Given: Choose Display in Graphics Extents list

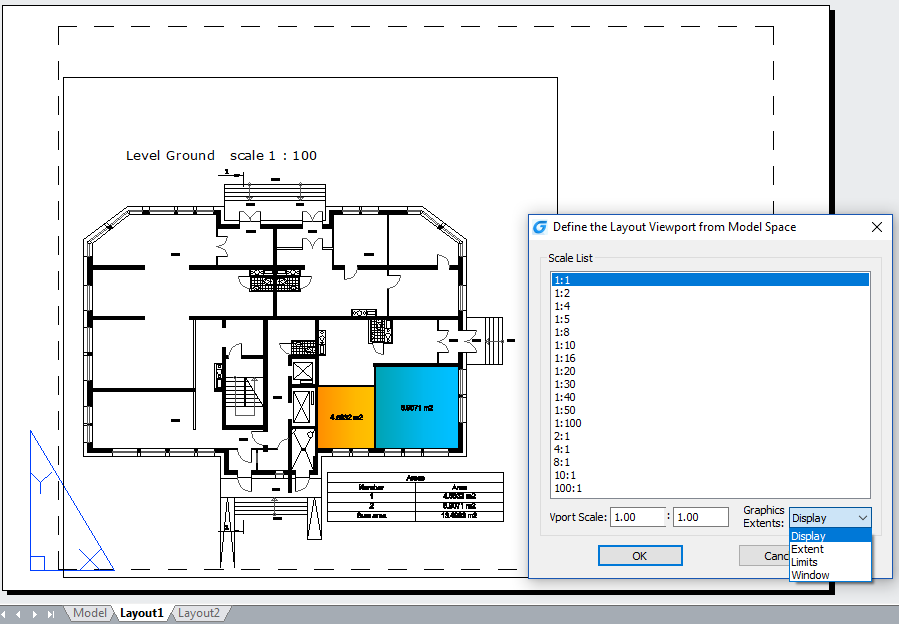Looking at the screenshot, I should click(830, 536).
